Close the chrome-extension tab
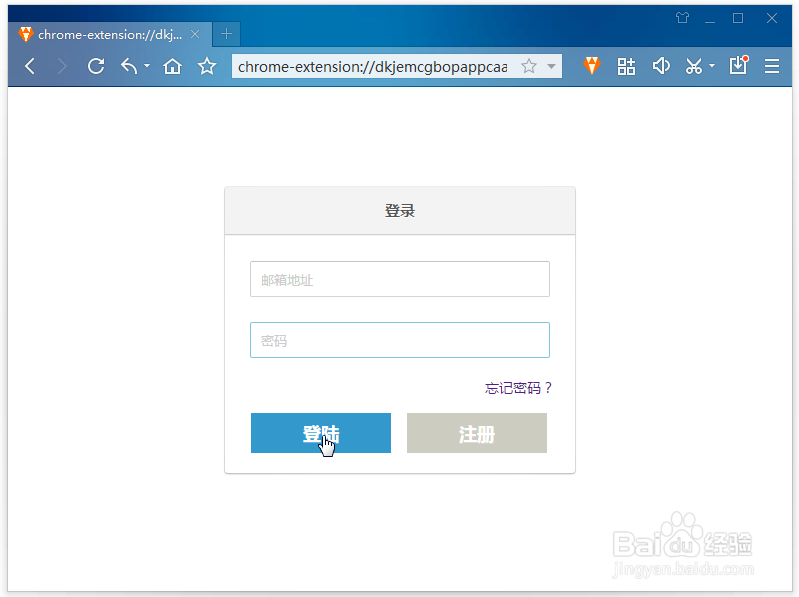The image size is (799, 597). (x=195, y=35)
